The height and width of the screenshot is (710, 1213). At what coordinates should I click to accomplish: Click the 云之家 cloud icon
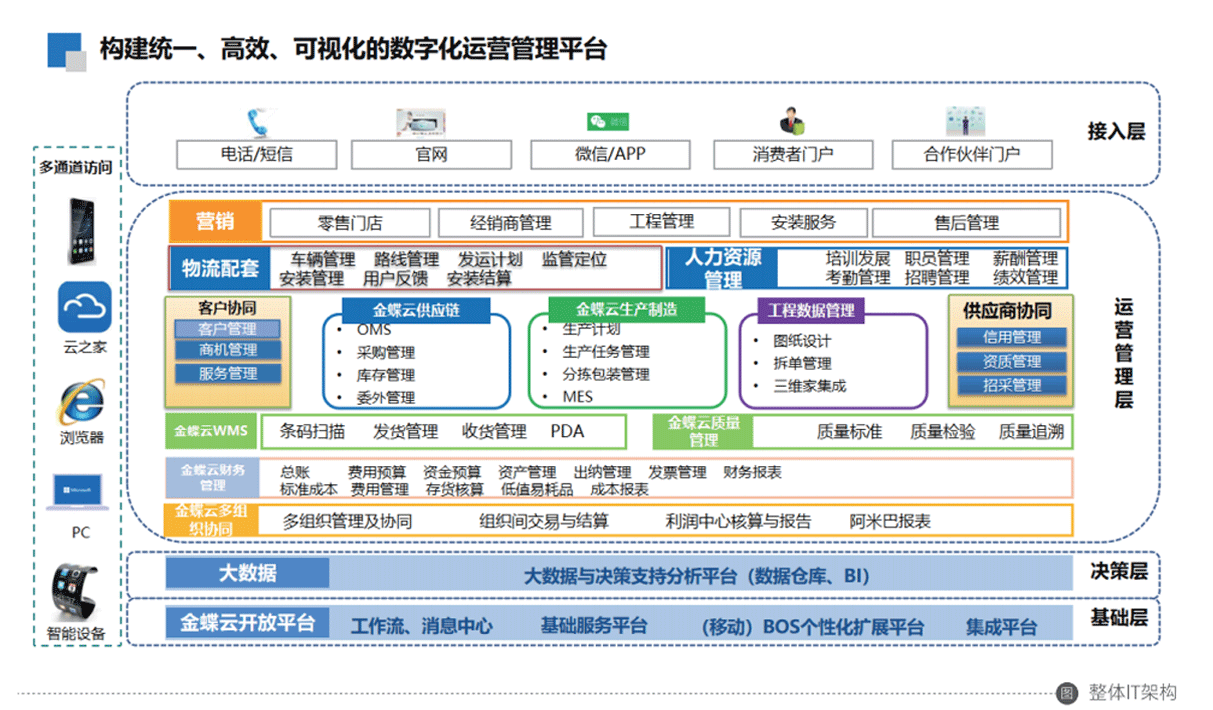coord(84,307)
